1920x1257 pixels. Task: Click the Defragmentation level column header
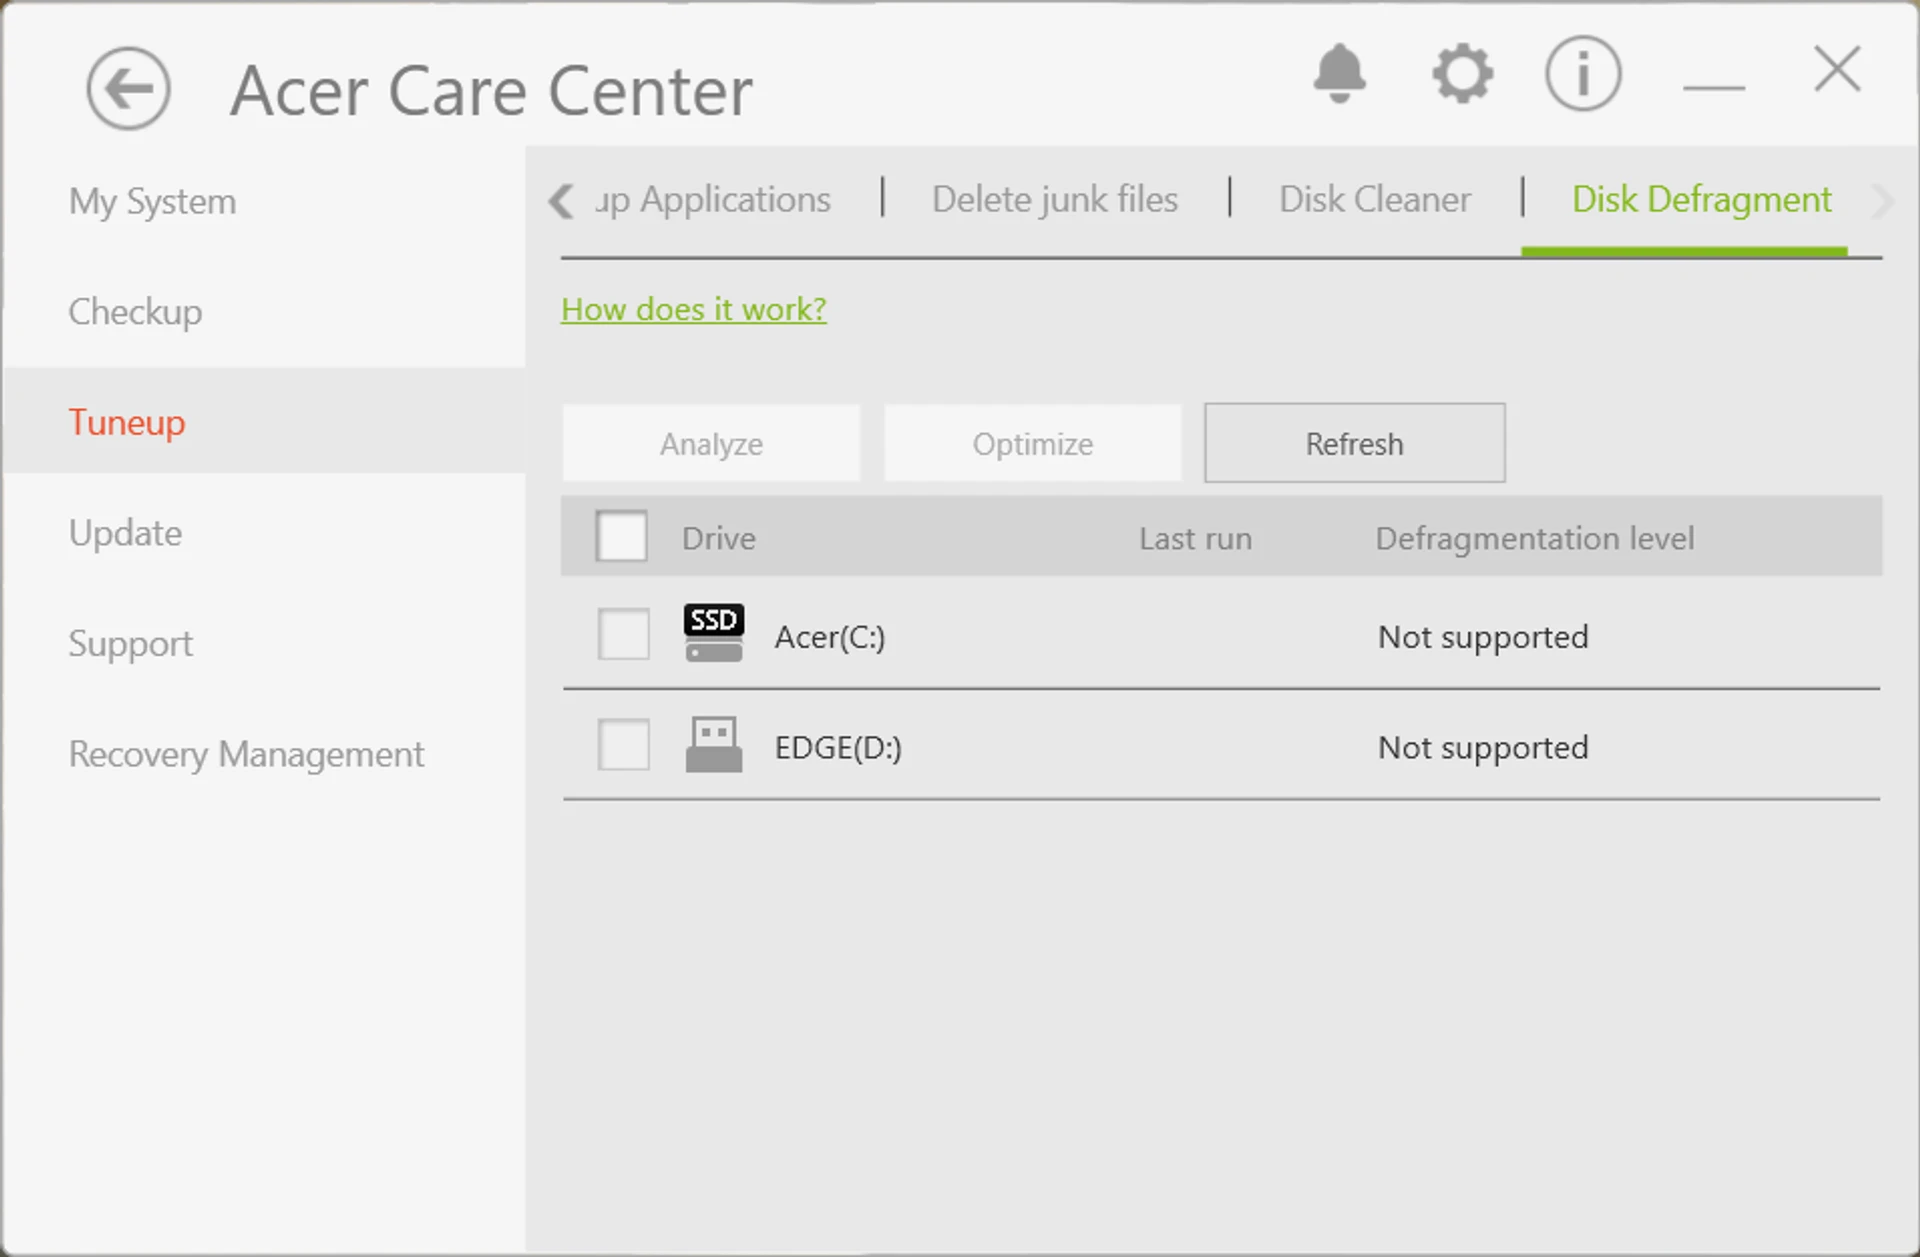tap(1534, 538)
